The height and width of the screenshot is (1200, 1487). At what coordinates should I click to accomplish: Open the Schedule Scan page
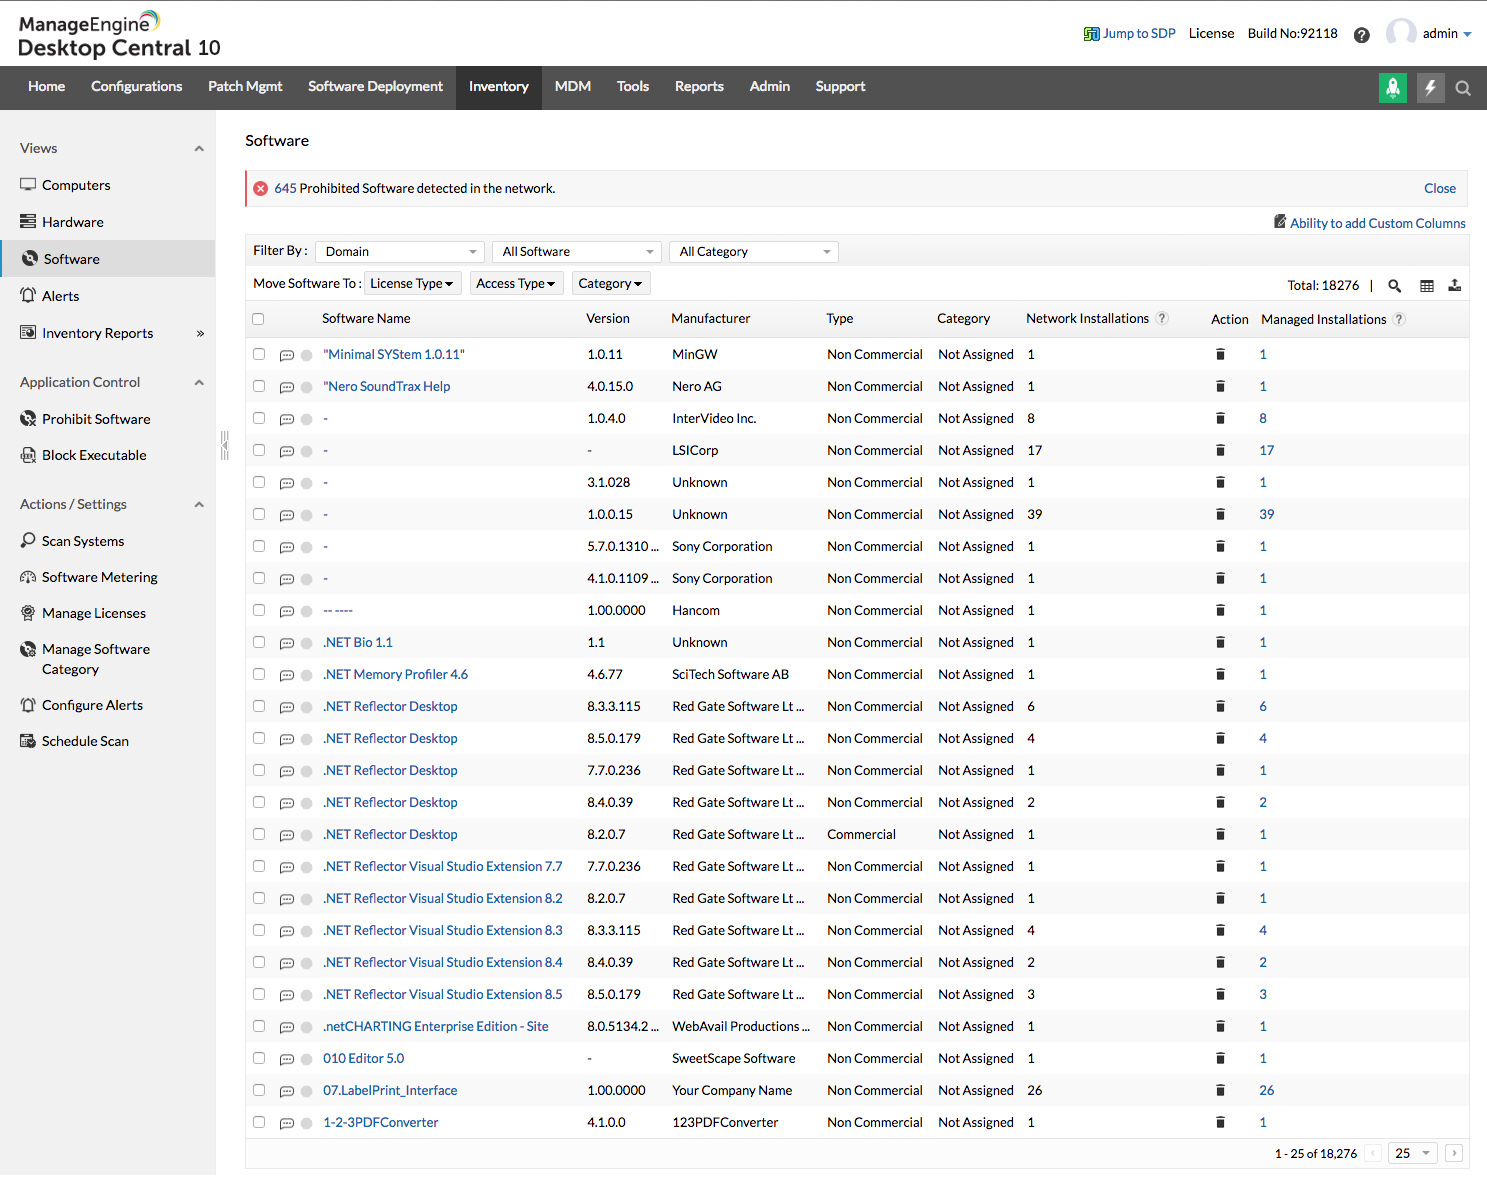click(x=85, y=741)
